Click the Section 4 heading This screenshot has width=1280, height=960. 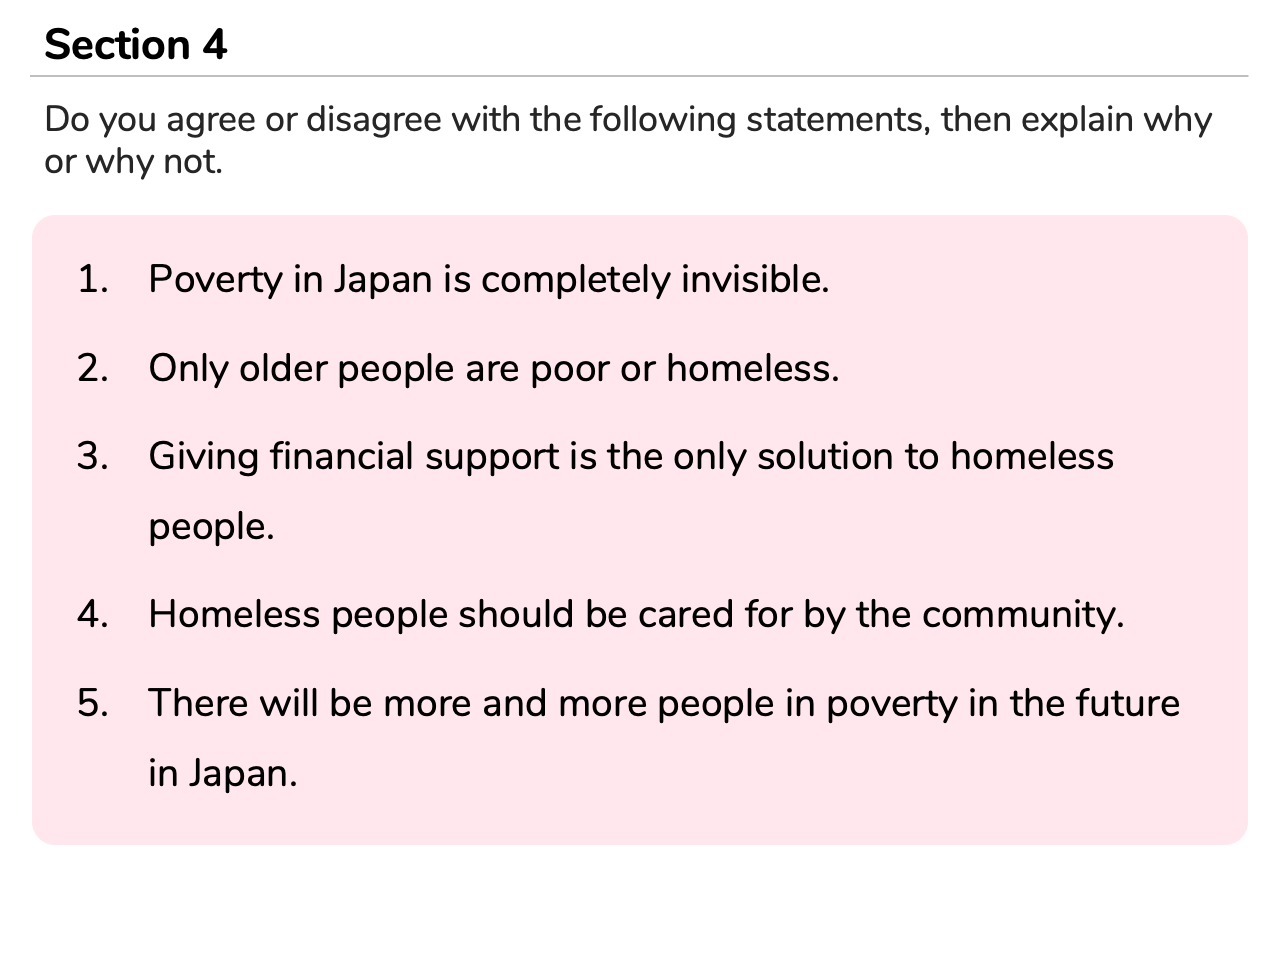click(136, 45)
